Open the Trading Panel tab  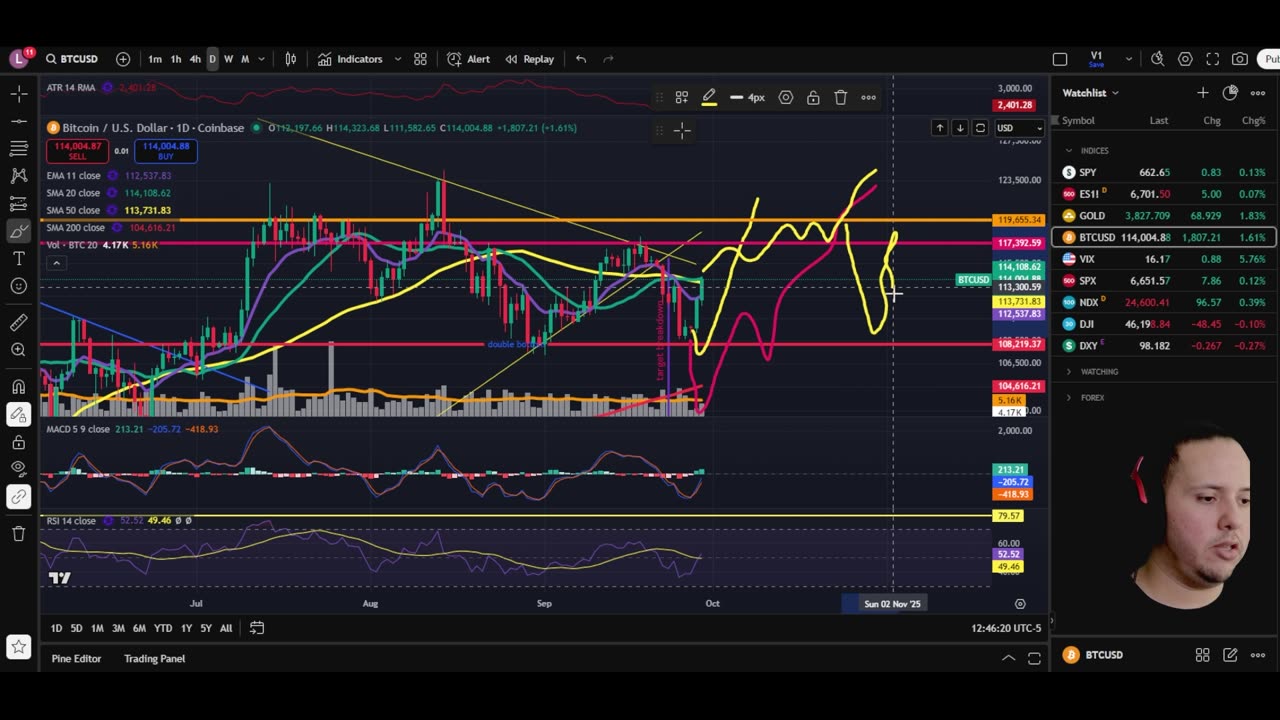tap(154, 659)
